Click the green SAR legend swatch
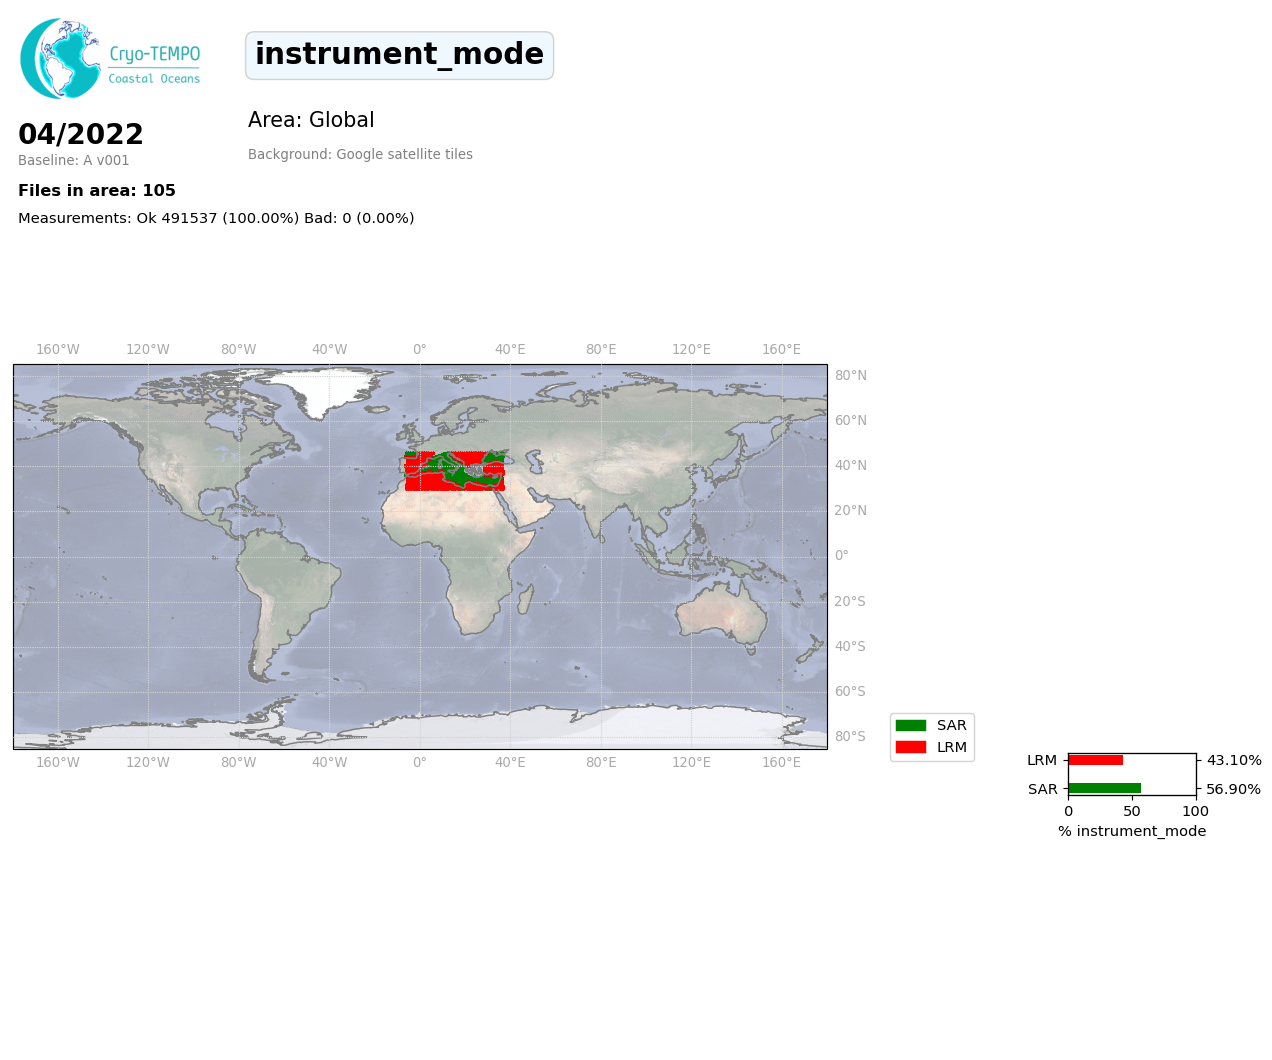This screenshot has width=1272, height=1060. (911, 725)
